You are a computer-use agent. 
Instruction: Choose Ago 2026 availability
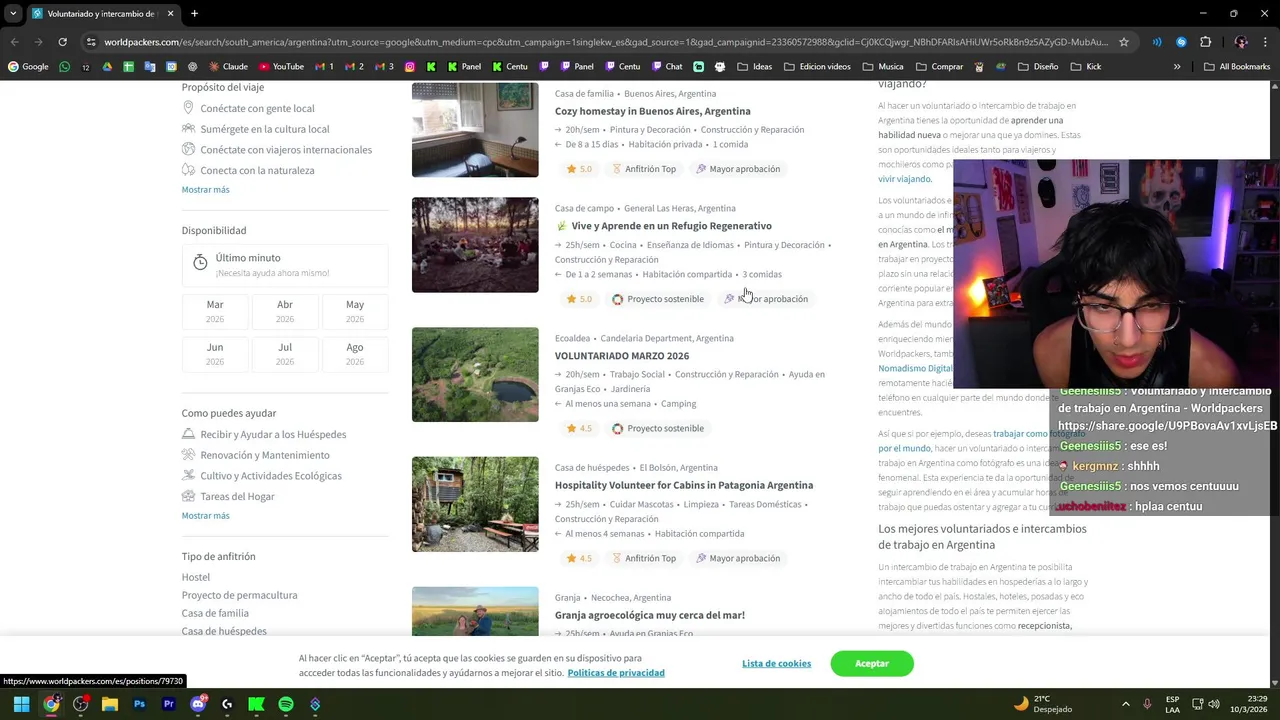[x=355, y=354]
